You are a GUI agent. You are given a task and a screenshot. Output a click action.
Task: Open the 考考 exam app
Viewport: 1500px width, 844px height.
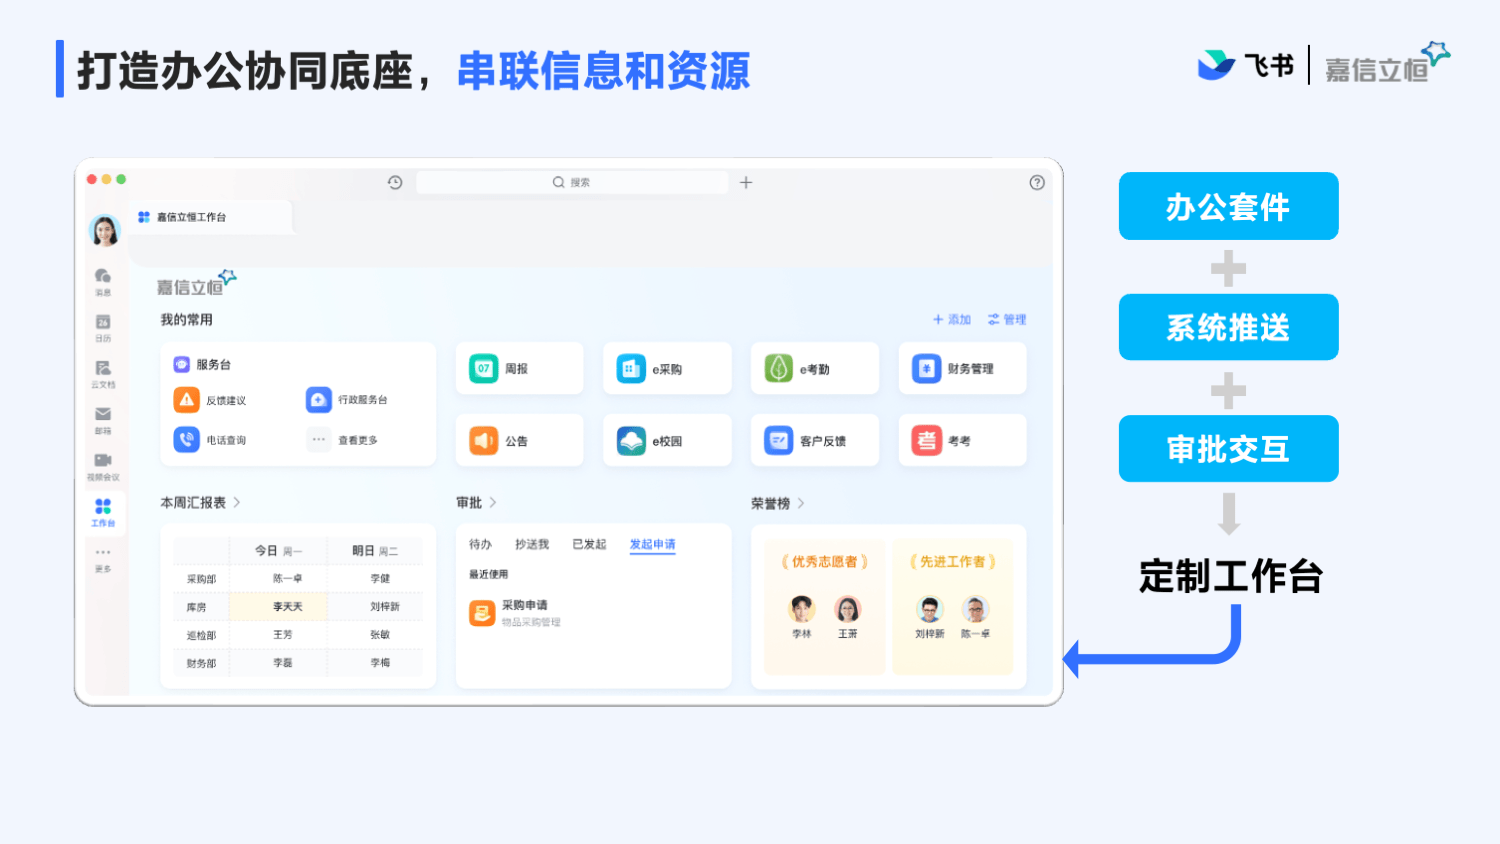pos(962,441)
